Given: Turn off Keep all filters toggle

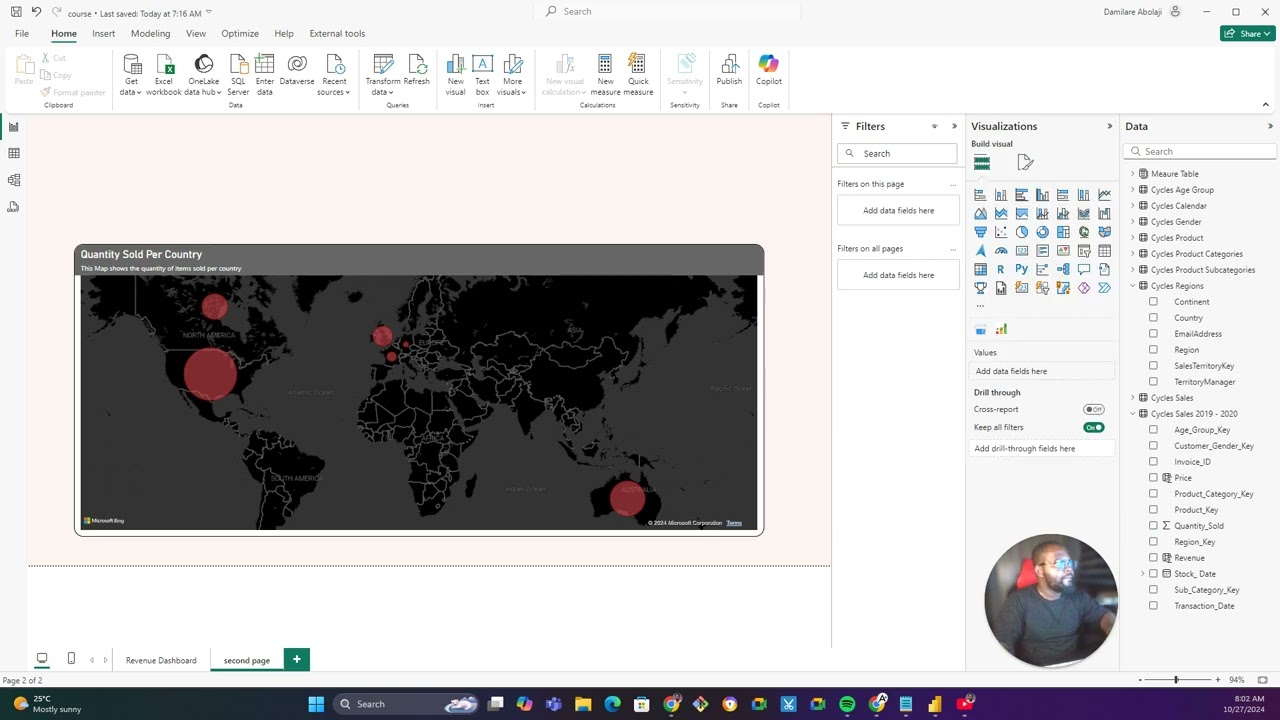Looking at the screenshot, I should click(x=1093, y=428).
